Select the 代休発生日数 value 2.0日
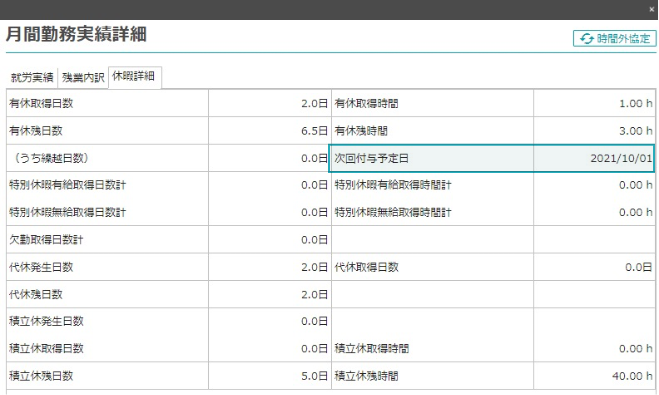Image resolution: width=659 pixels, height=395 pixels. (x=314, y=267)
